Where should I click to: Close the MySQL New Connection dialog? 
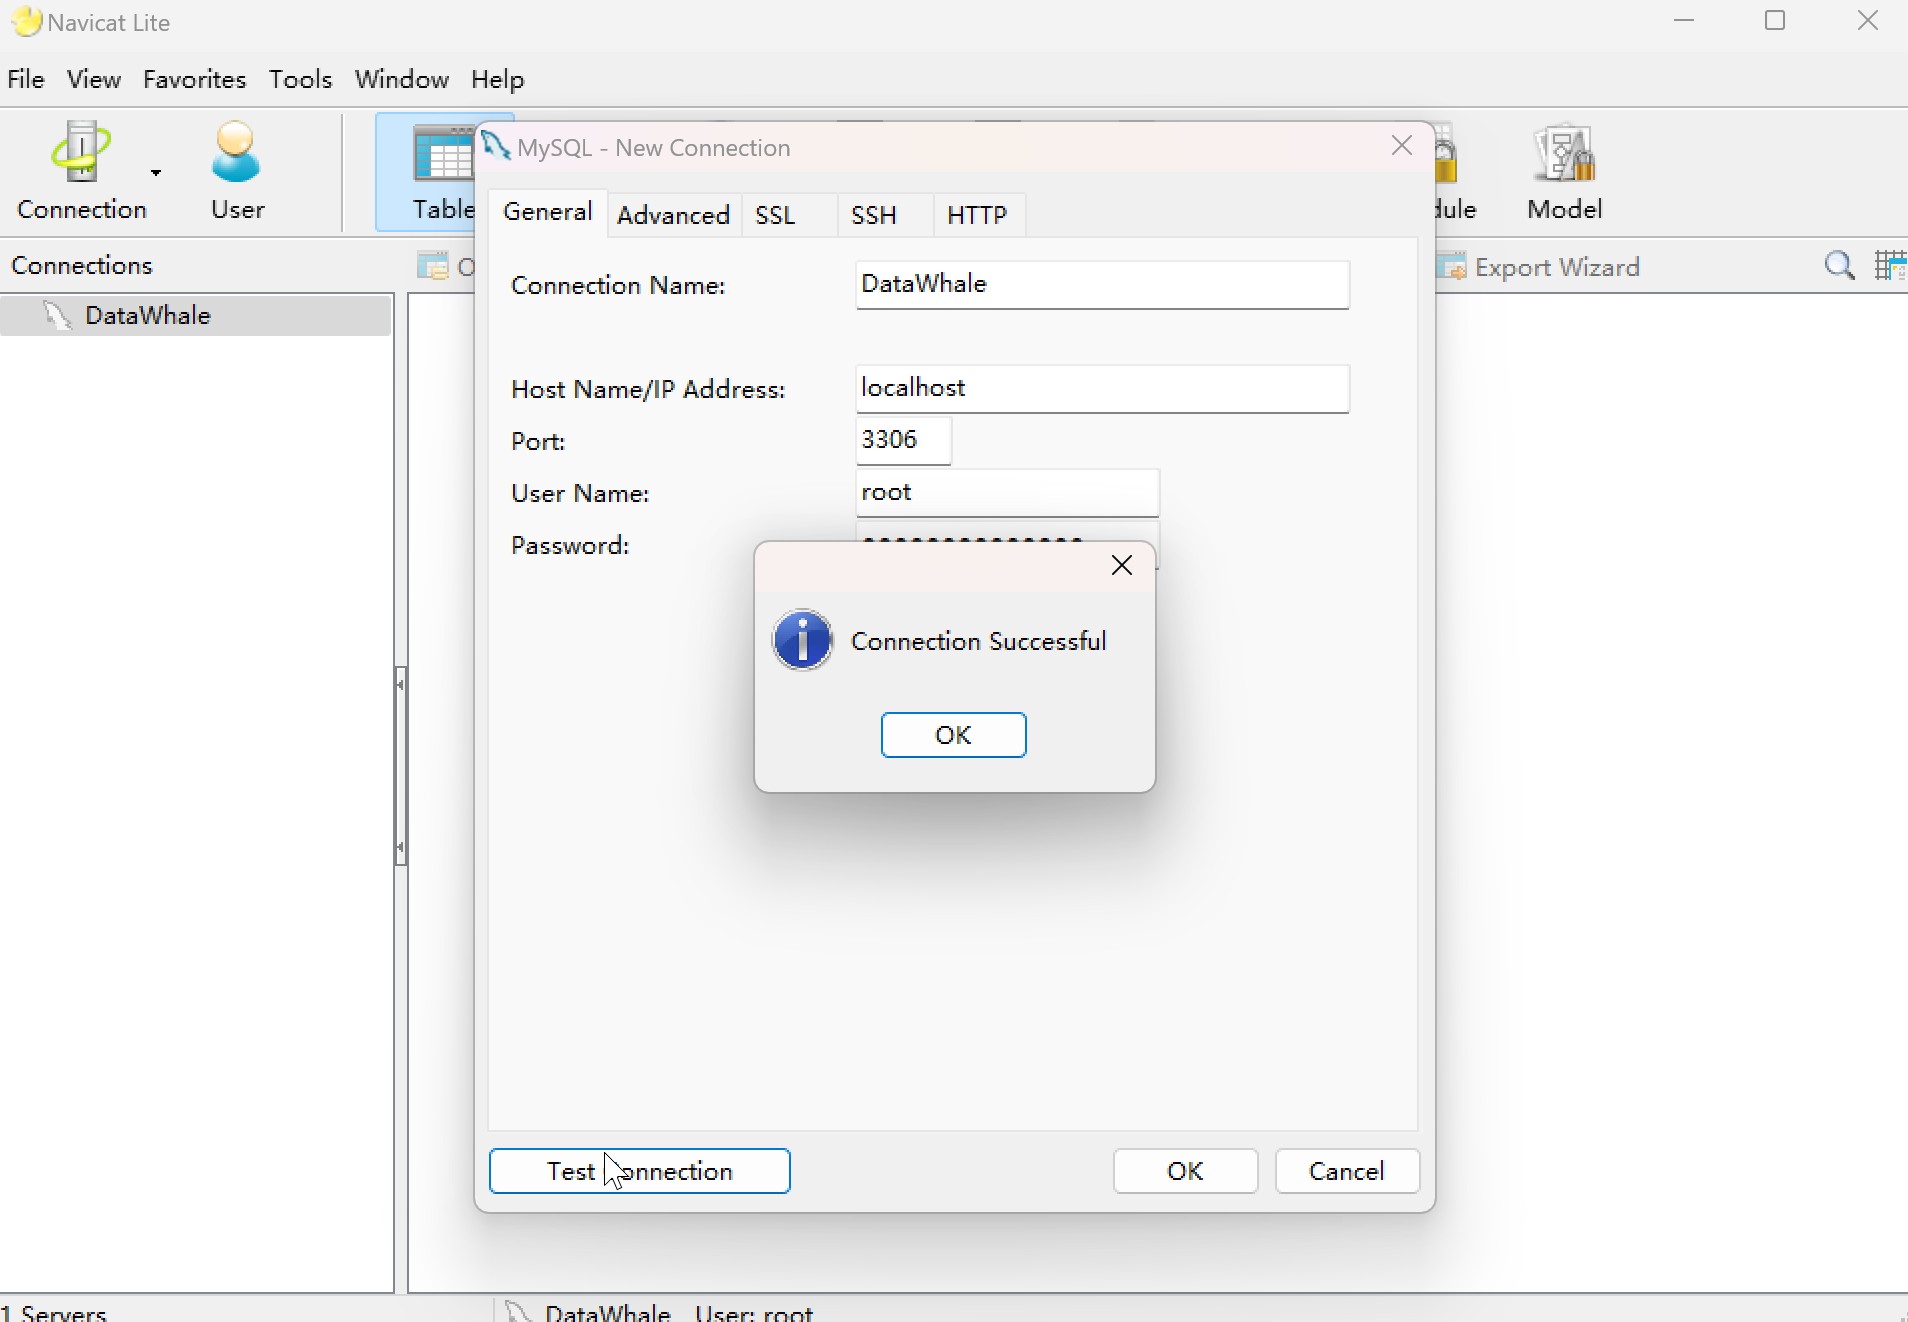click(1402, 146)
